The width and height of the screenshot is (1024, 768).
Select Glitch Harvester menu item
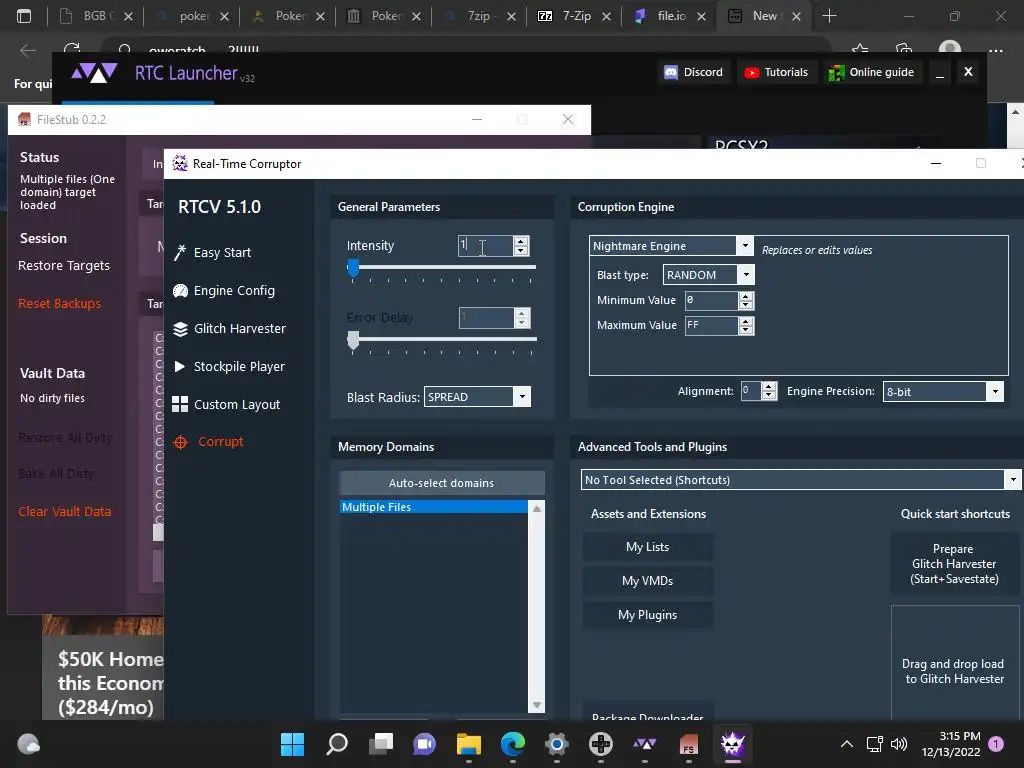[240, 328]
